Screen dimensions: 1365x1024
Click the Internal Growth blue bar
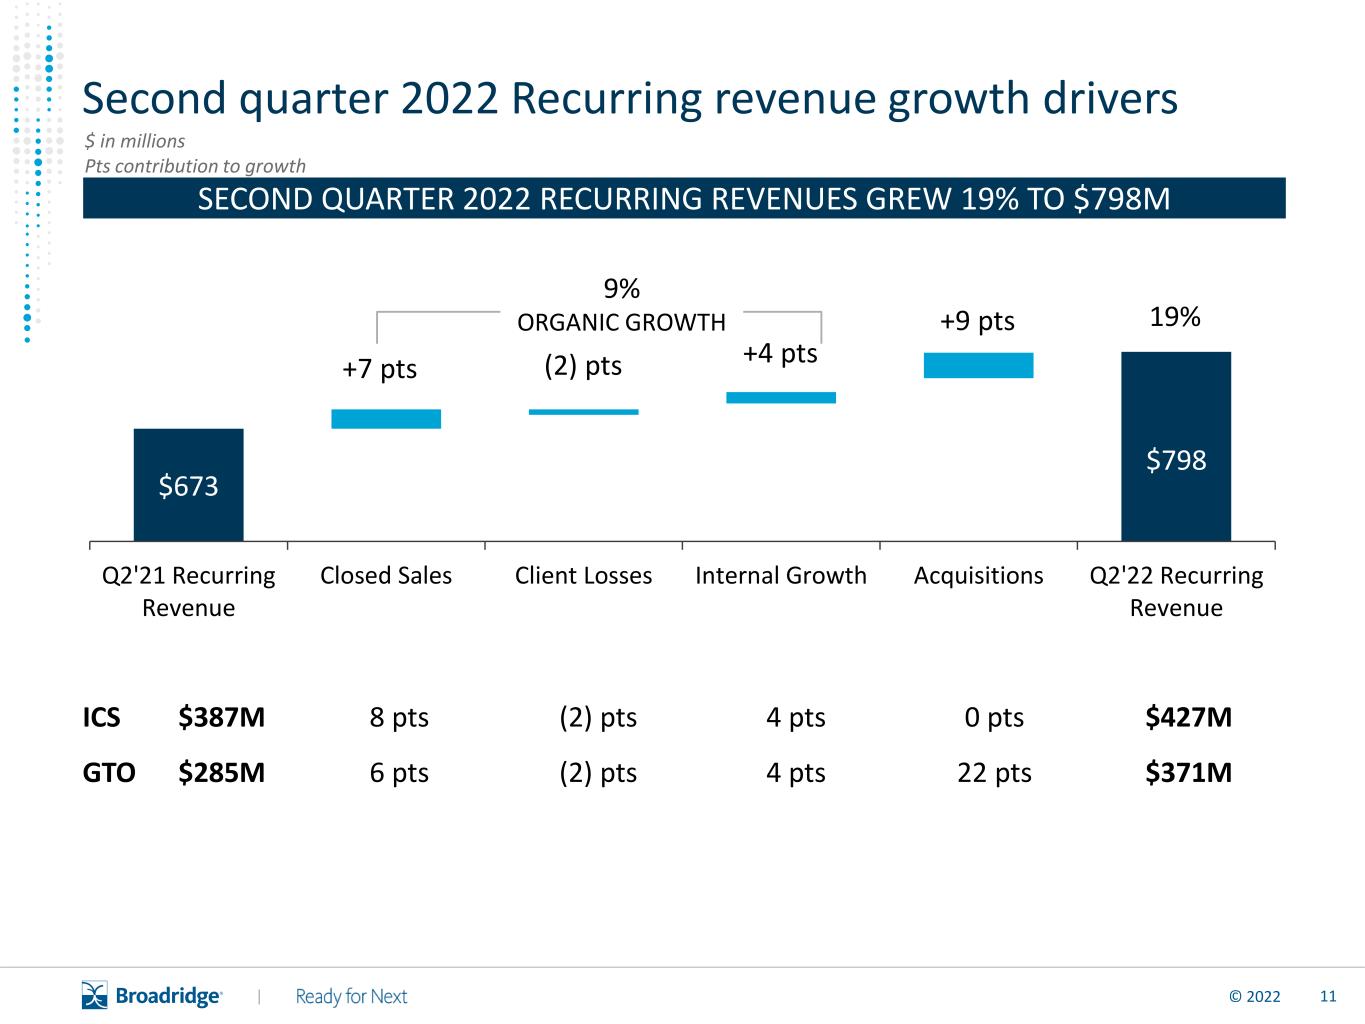coord(781,397)
